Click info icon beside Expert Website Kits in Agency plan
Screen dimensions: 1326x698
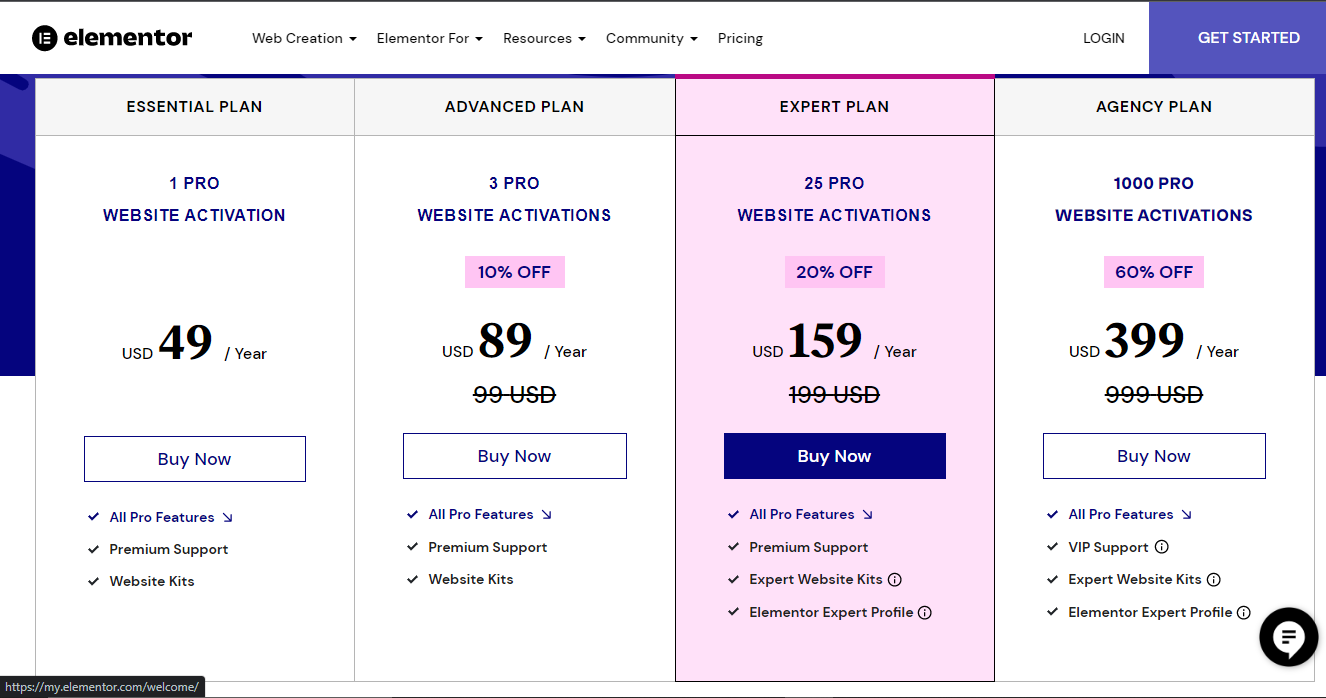pos(1214,579)
